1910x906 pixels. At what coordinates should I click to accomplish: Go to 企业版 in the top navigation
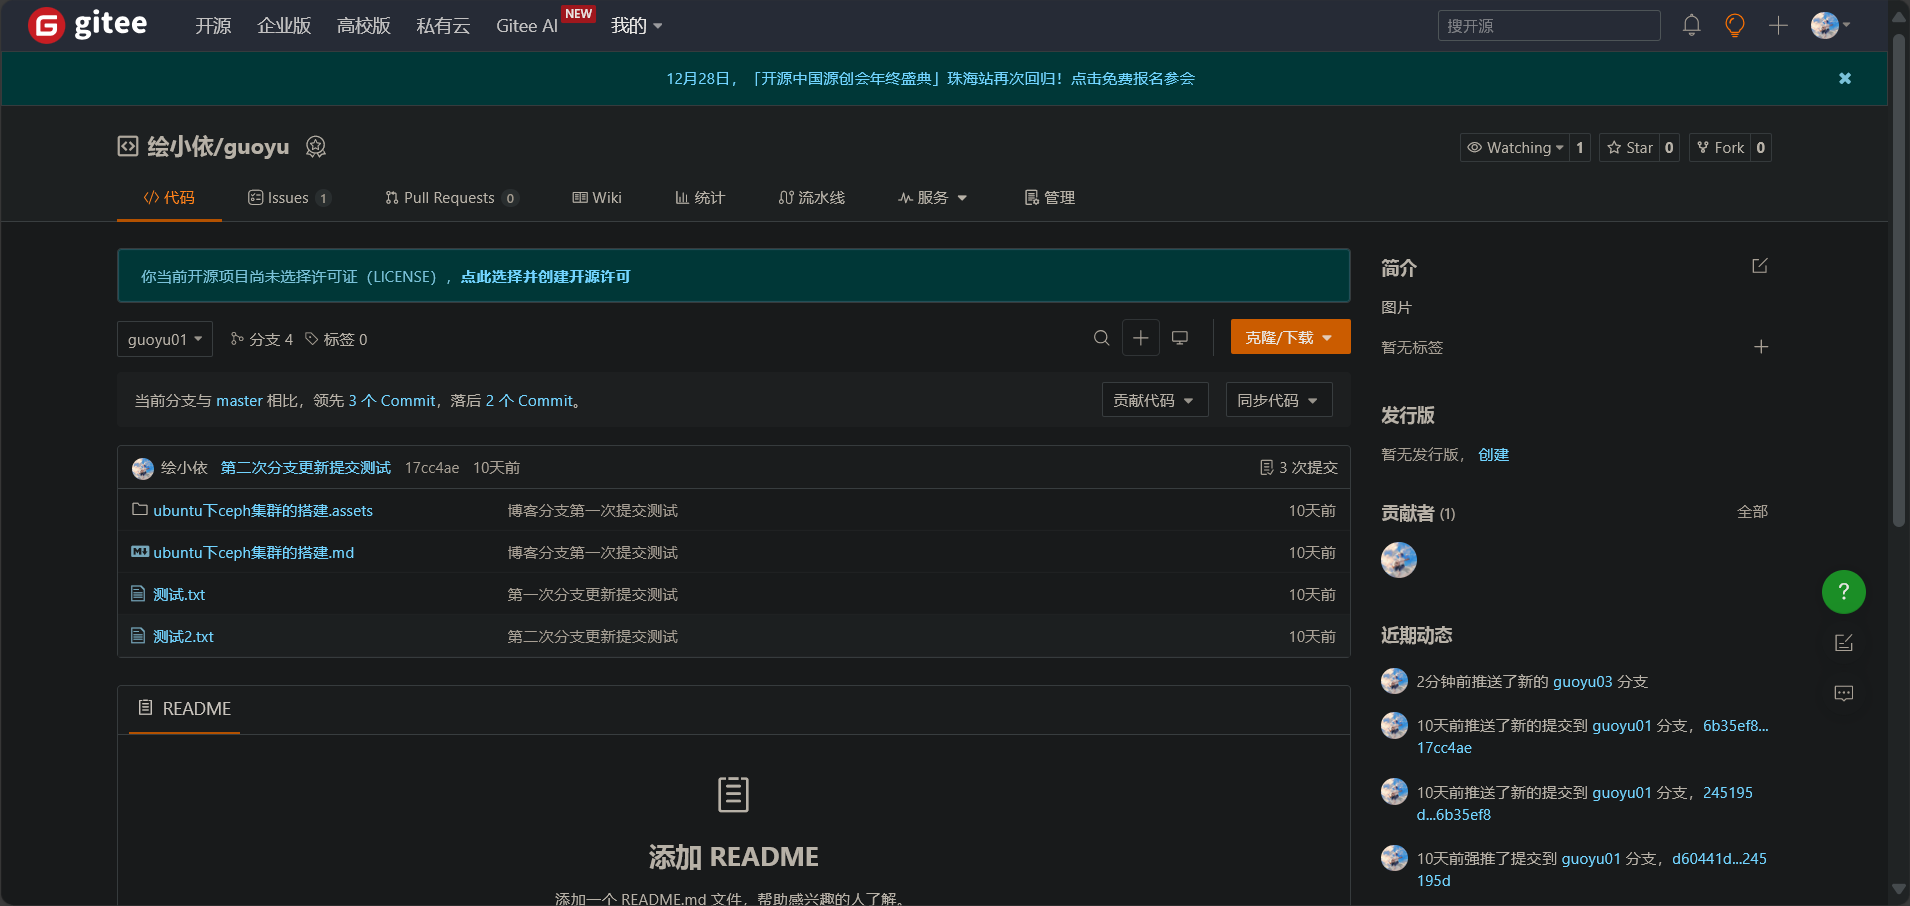(284, 26)
